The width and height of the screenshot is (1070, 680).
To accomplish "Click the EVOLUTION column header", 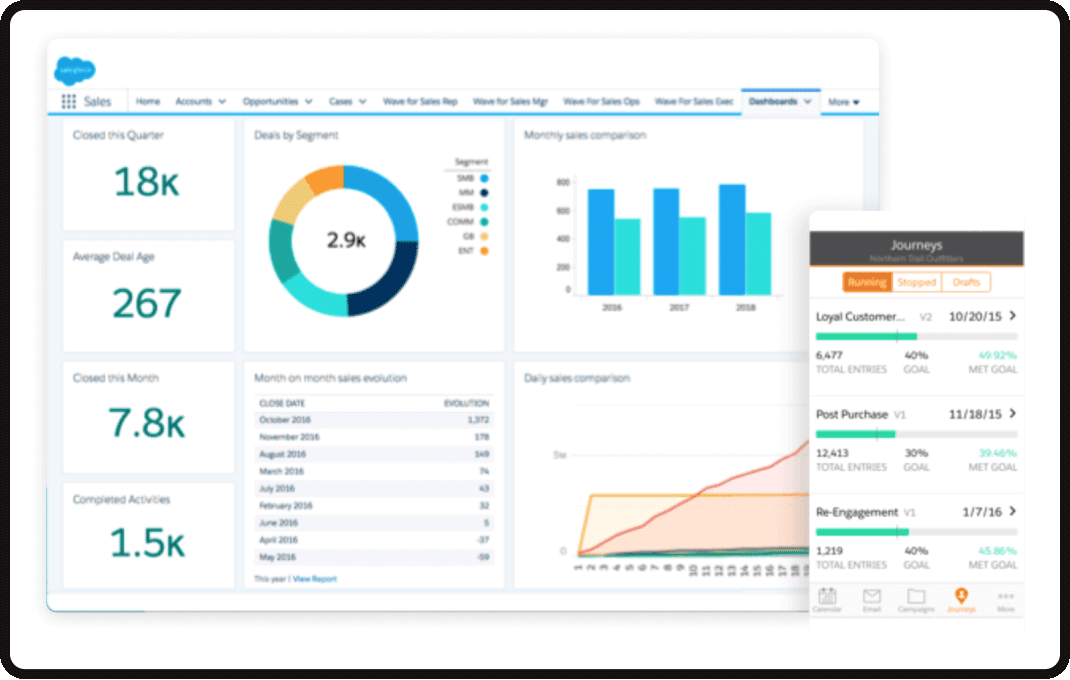I will 467,403.
